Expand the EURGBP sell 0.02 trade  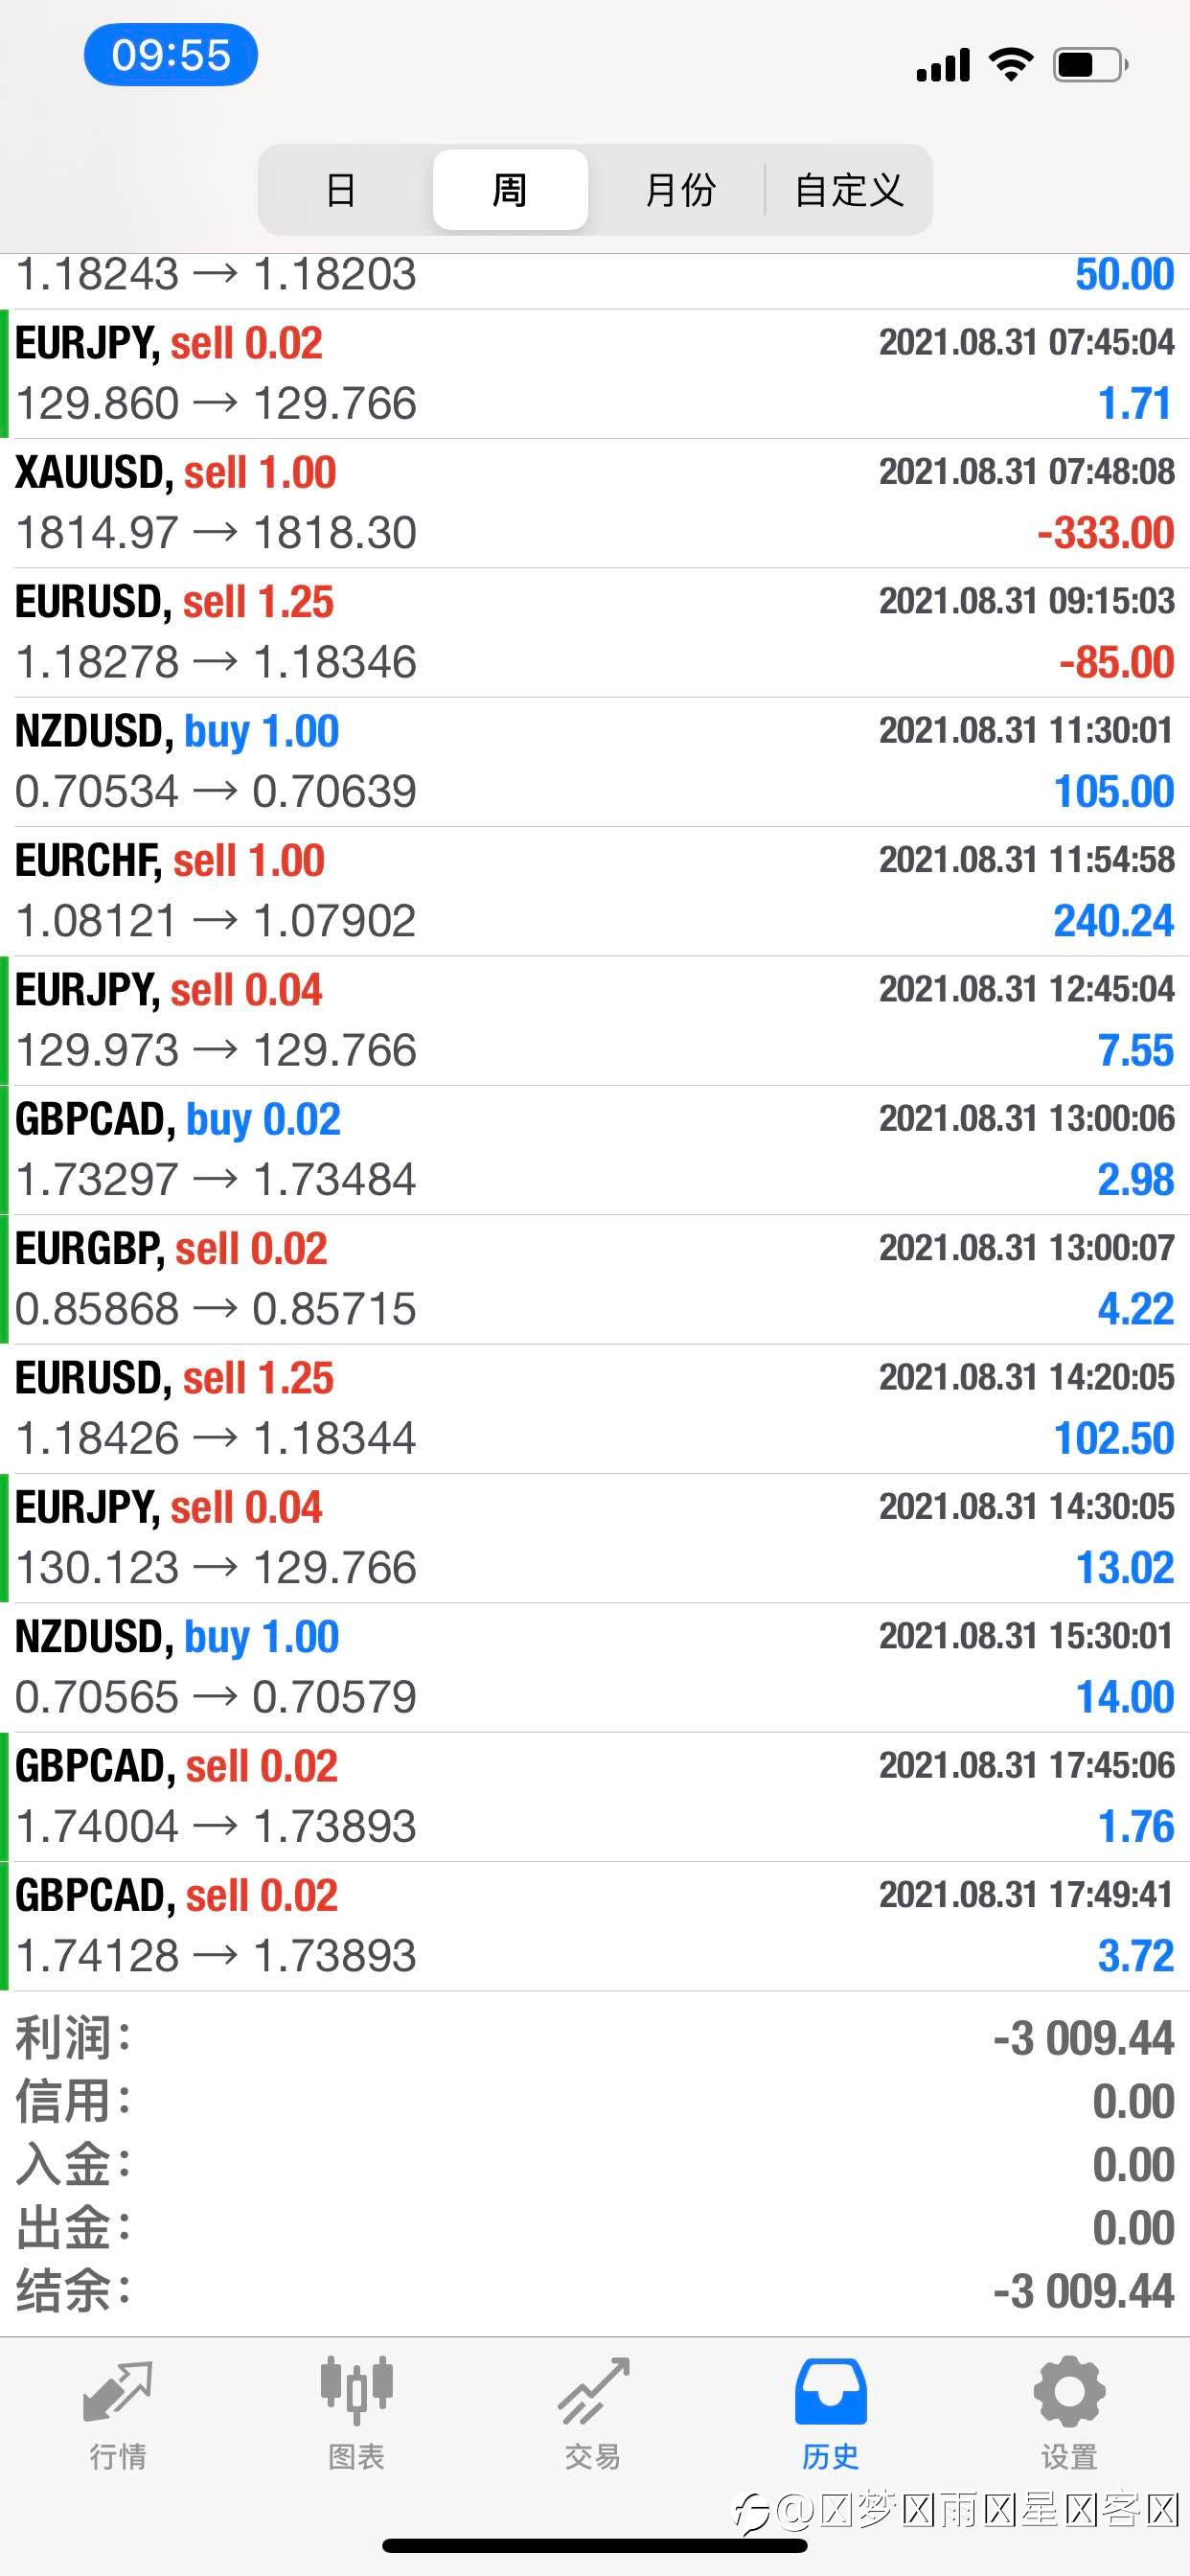pos(595,1279)
